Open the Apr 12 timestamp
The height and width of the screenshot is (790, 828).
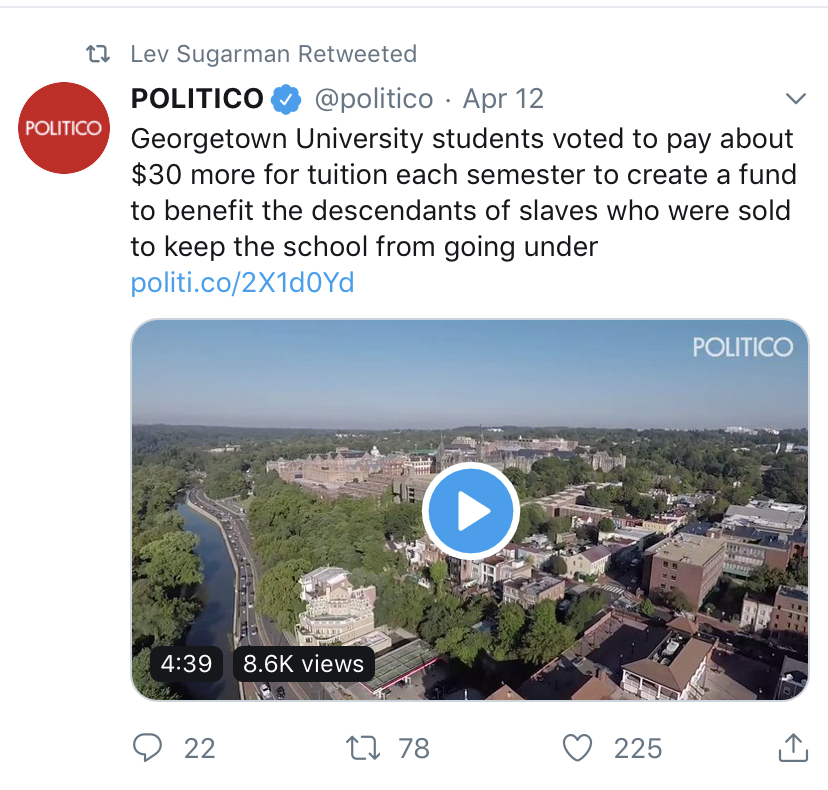(x=503, y=99)
